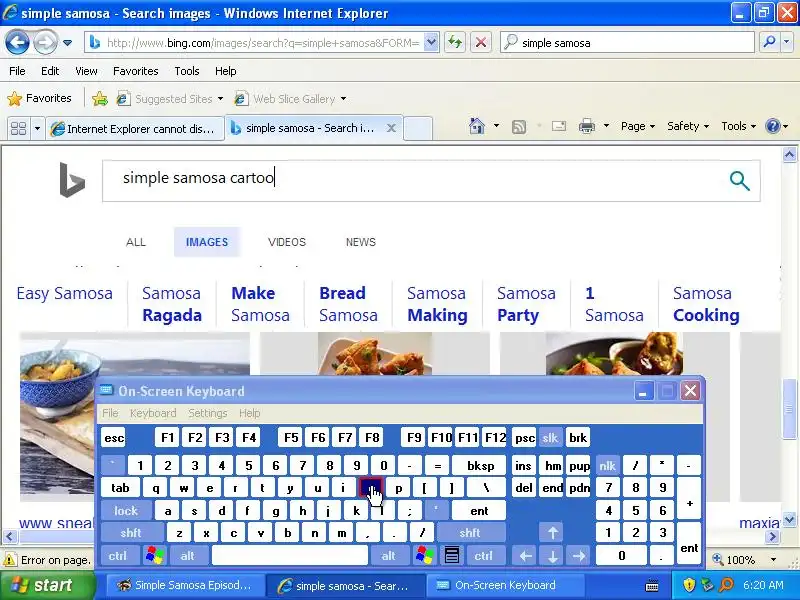Refresh the page with the green arrows icon
The image size is (800, 600).
click(455, 42)
